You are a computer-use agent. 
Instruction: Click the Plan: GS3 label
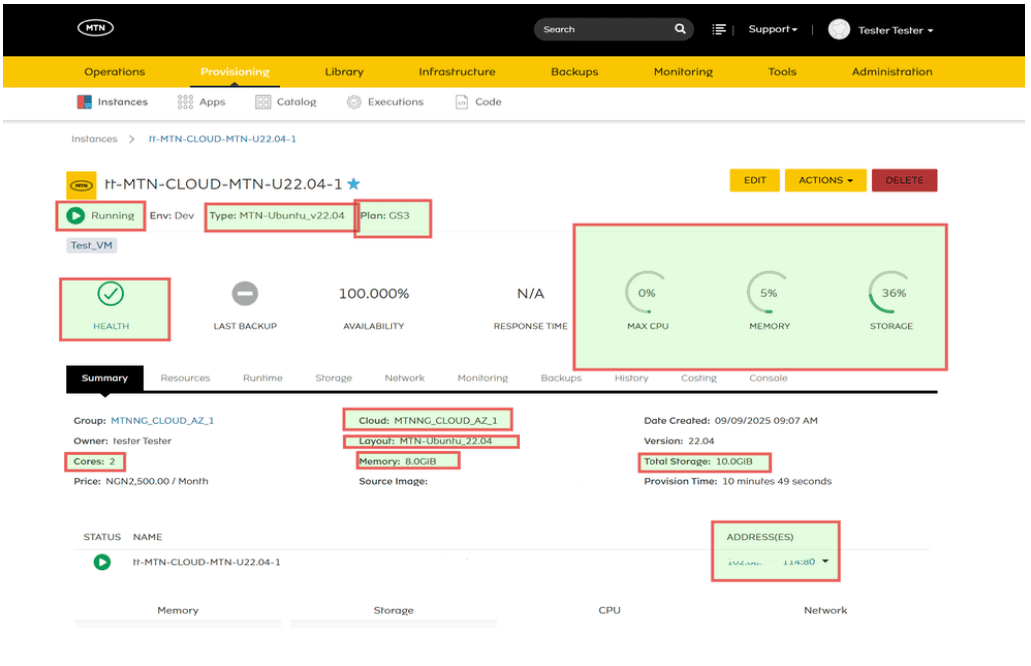click(385, 216)
